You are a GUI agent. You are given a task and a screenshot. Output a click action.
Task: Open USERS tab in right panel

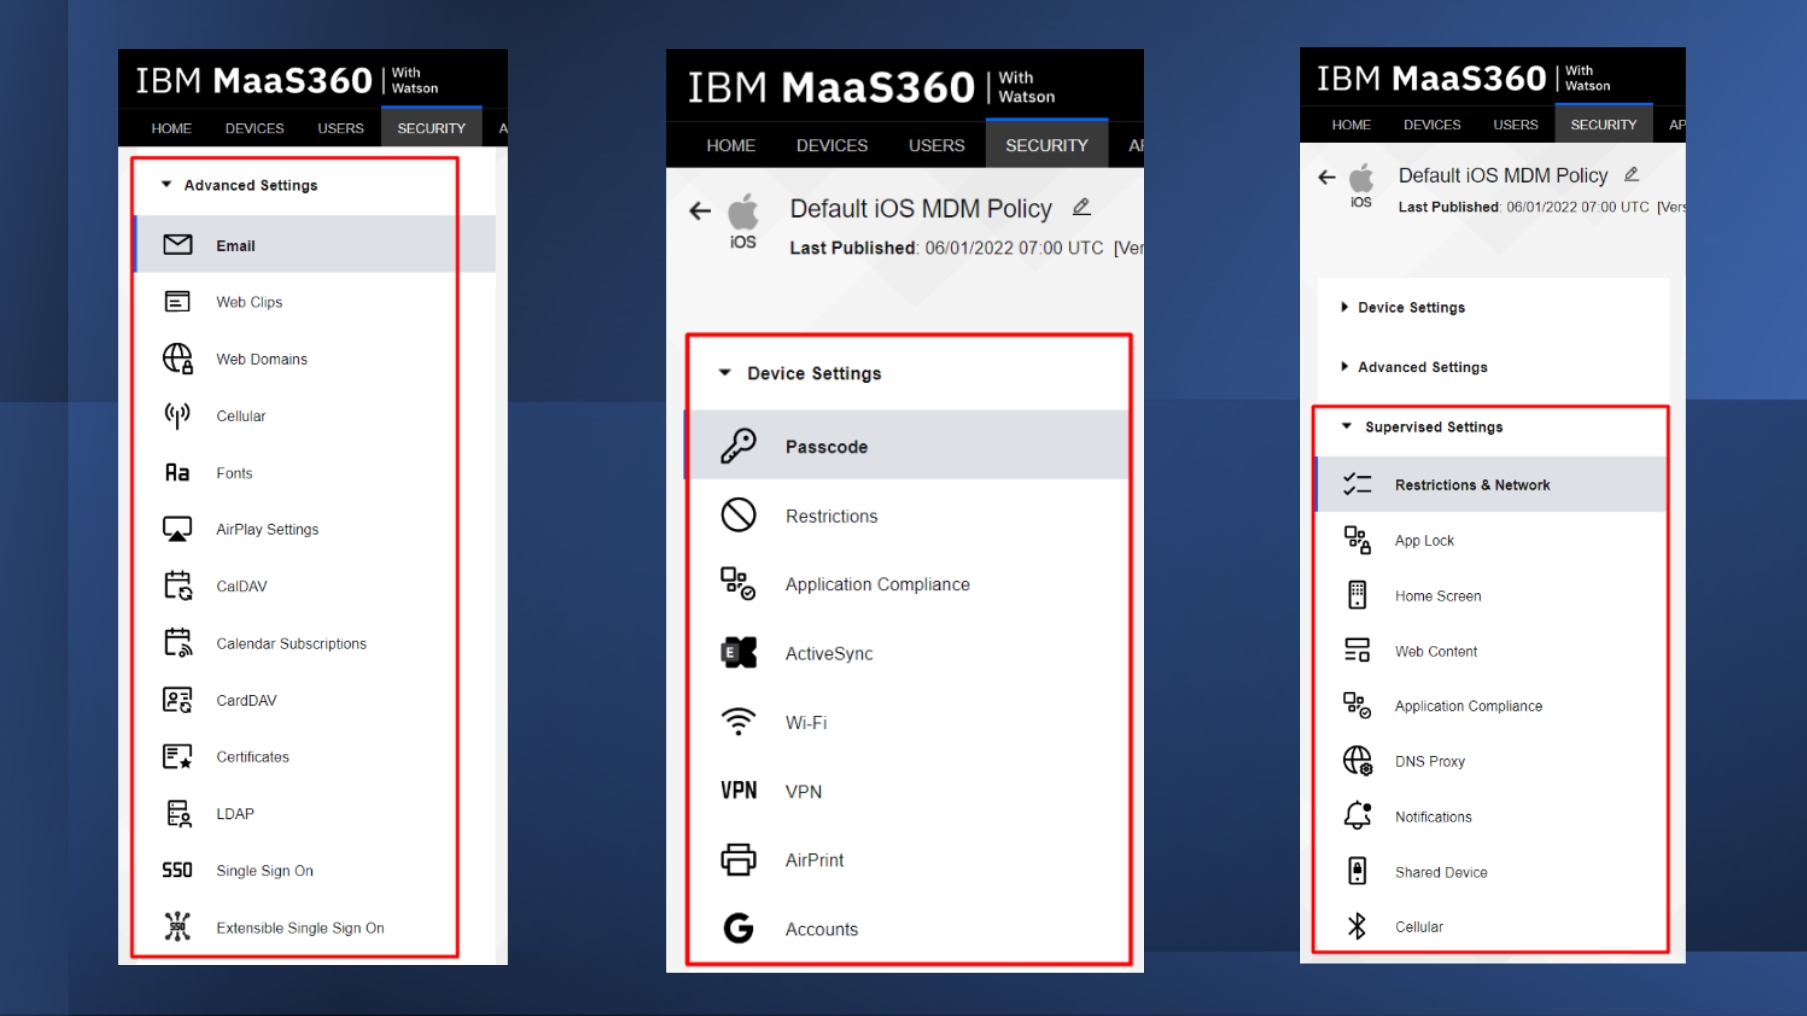(1515, 124)
